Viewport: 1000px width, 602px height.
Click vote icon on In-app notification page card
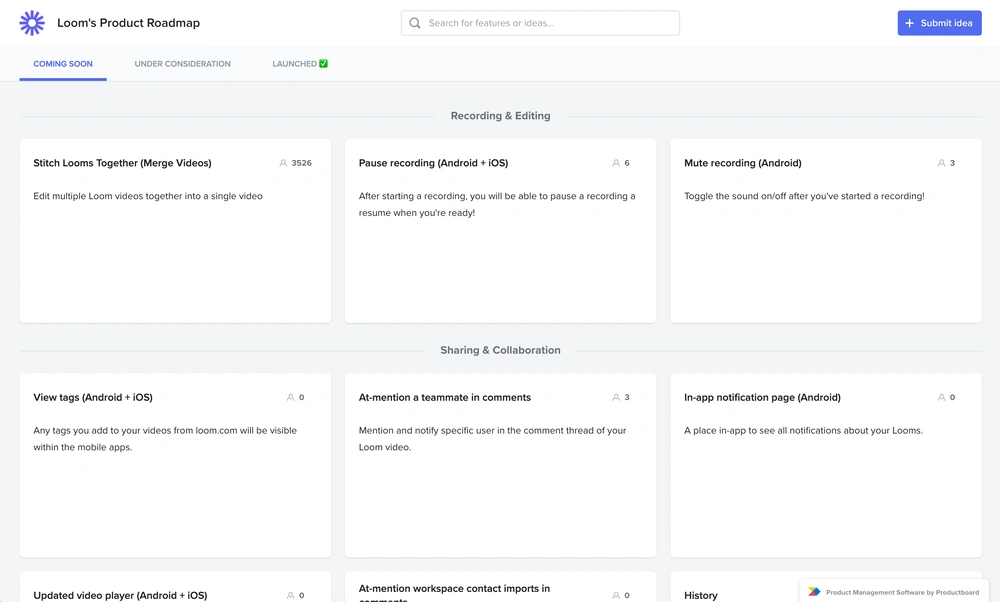click(x=941, y=397)
